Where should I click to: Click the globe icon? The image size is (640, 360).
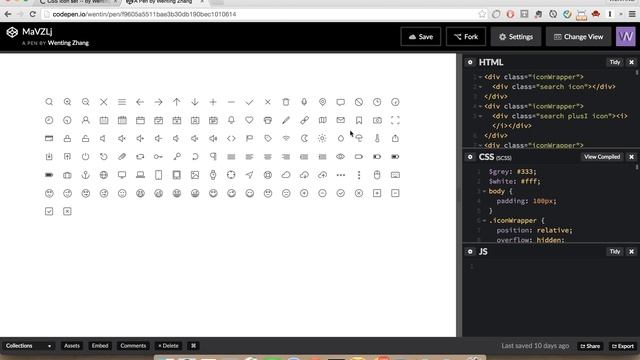[104, 175]
